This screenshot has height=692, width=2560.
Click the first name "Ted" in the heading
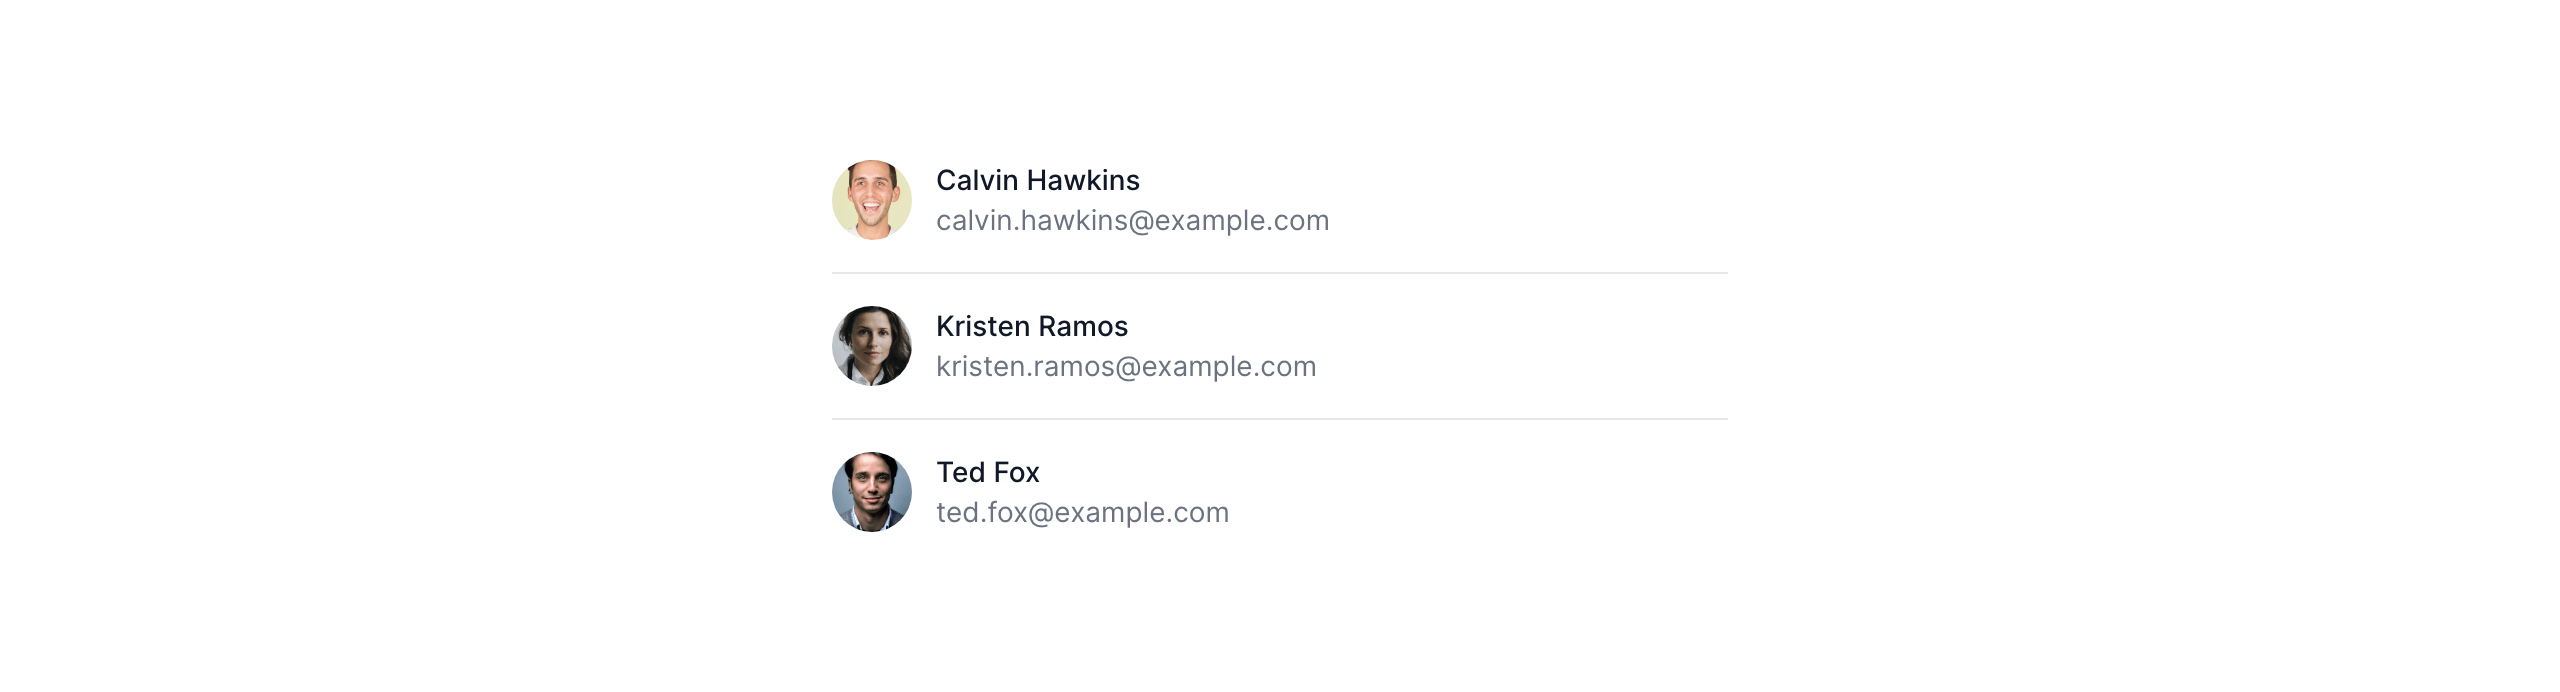tap(960, 472)
